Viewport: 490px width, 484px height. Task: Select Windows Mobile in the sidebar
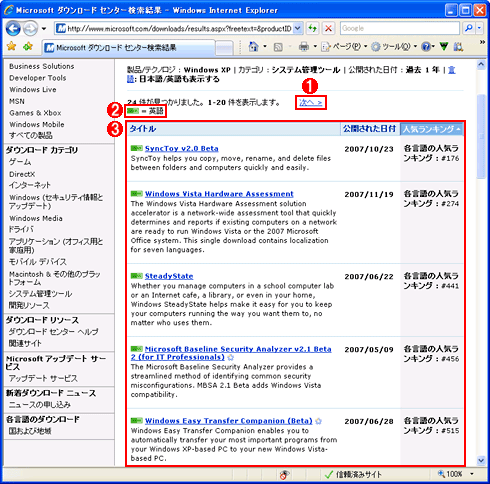pyautogui.click(x=37, y=125)
